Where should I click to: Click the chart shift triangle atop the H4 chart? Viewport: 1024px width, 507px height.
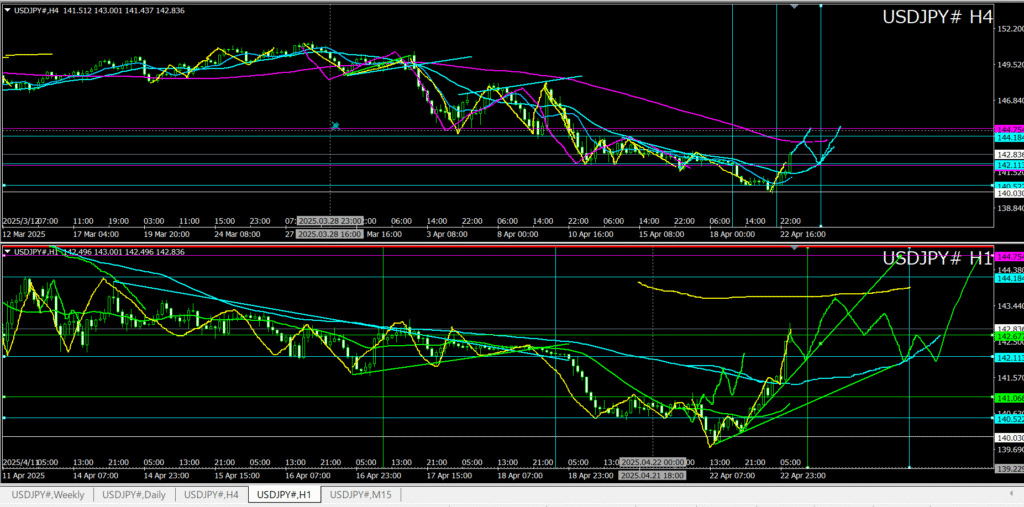[x=794, y=6]
